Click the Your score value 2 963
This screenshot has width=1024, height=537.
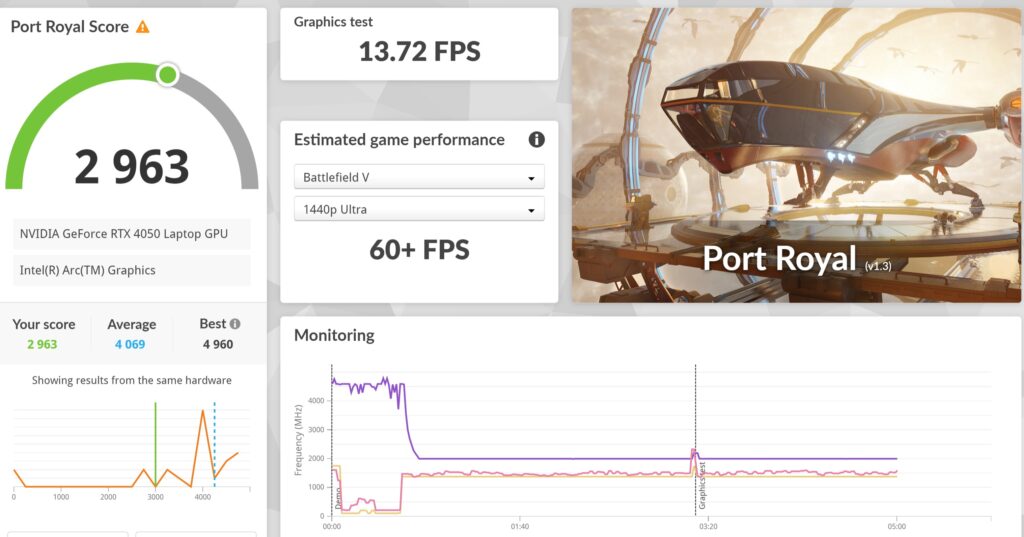click(42, 344)
